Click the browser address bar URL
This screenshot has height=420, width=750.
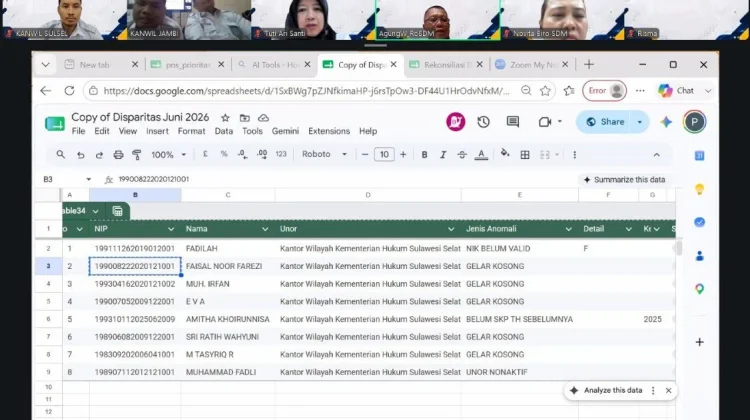[306, 91]
